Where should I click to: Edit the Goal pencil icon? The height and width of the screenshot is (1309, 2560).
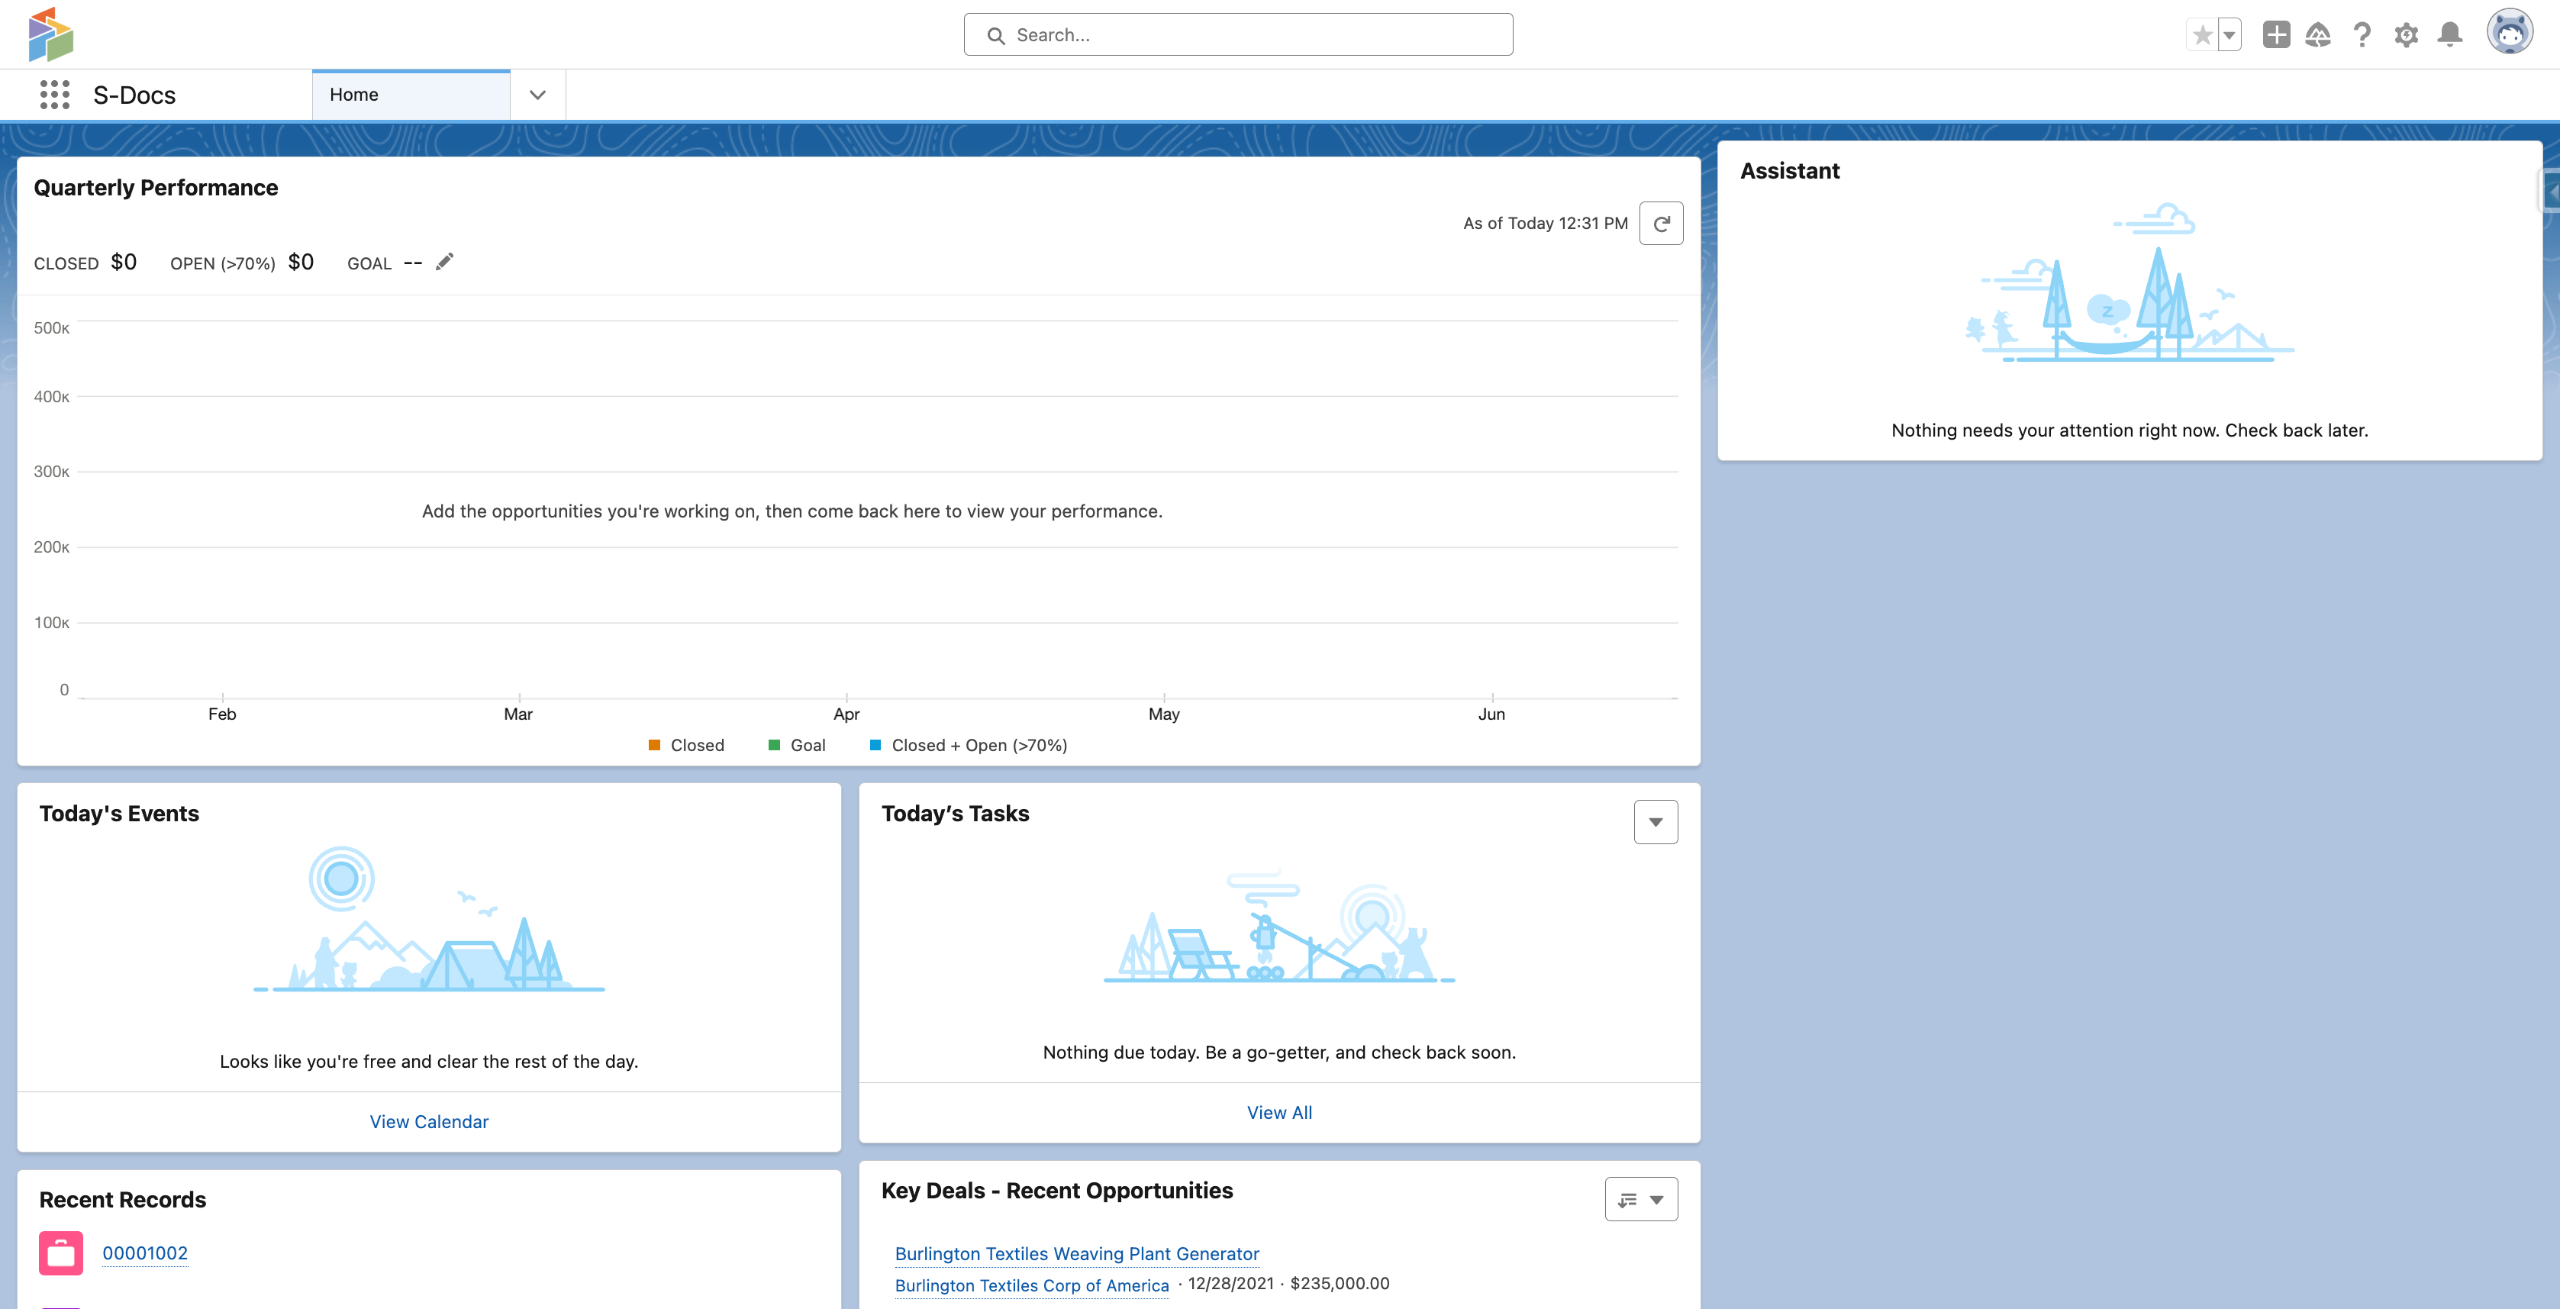coord(445,262)
